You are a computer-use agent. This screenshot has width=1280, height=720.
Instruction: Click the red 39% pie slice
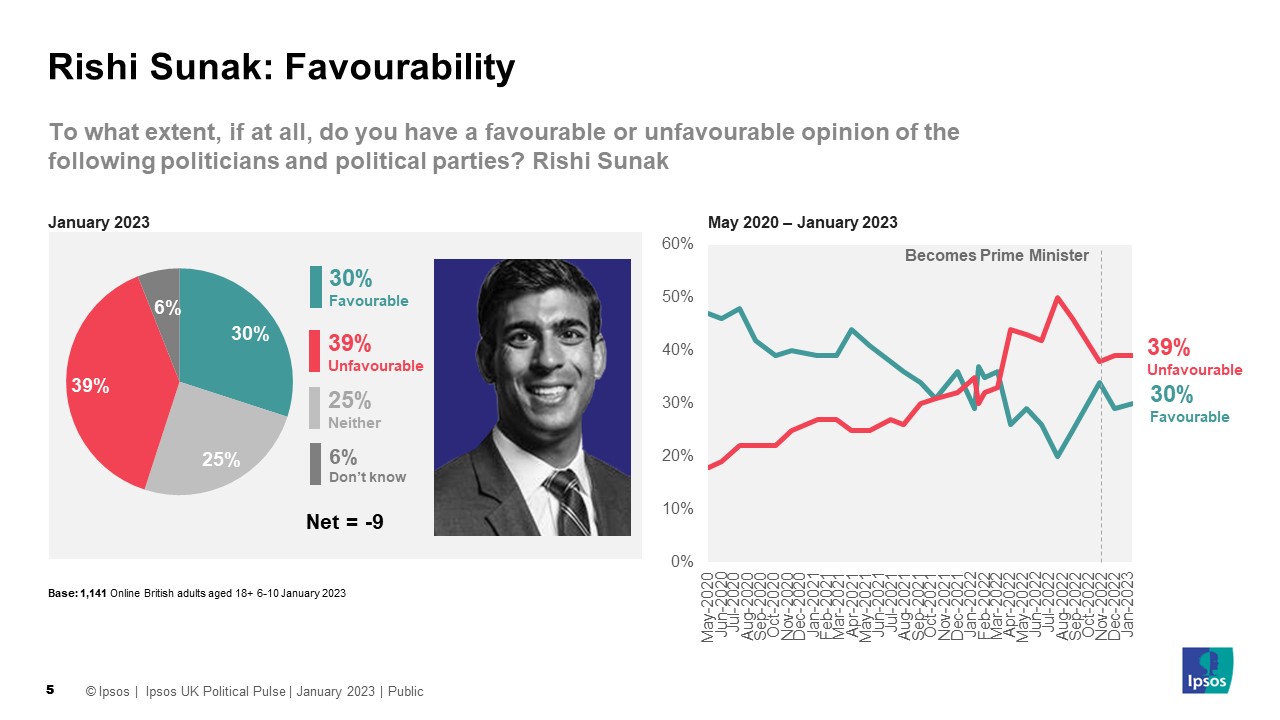click(105, 380)
